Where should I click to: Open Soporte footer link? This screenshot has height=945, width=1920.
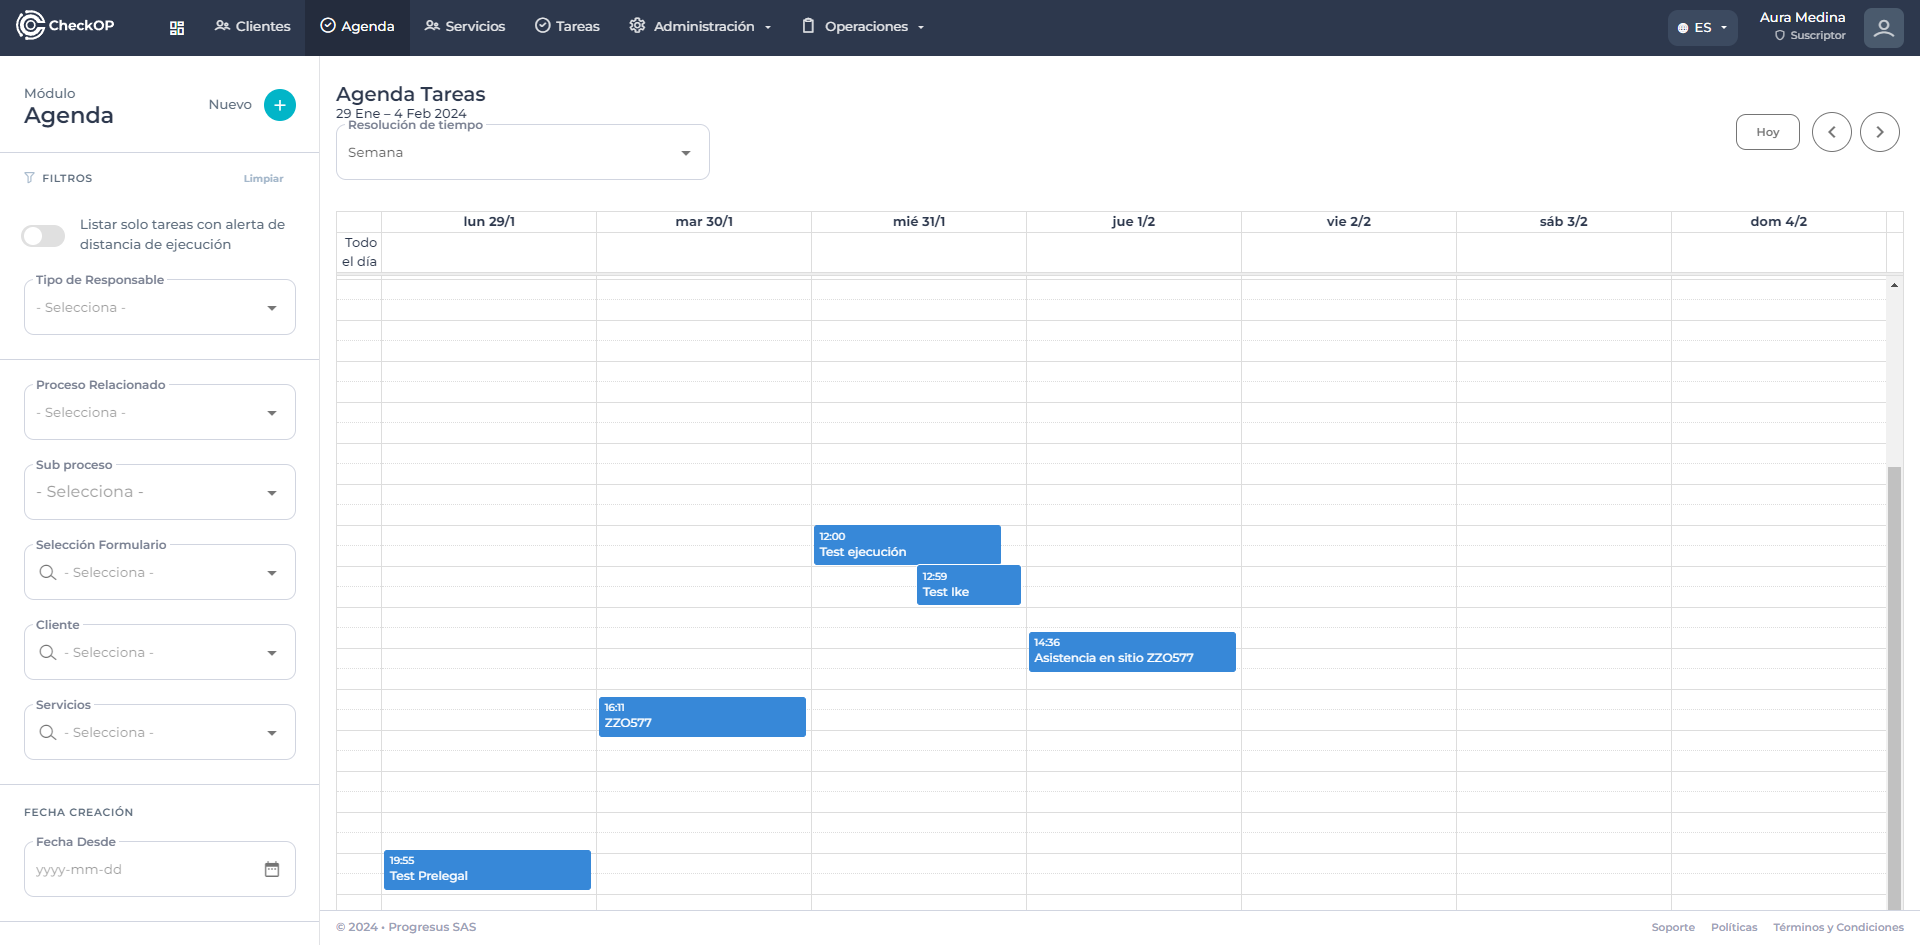click(x=1673, y=927)
